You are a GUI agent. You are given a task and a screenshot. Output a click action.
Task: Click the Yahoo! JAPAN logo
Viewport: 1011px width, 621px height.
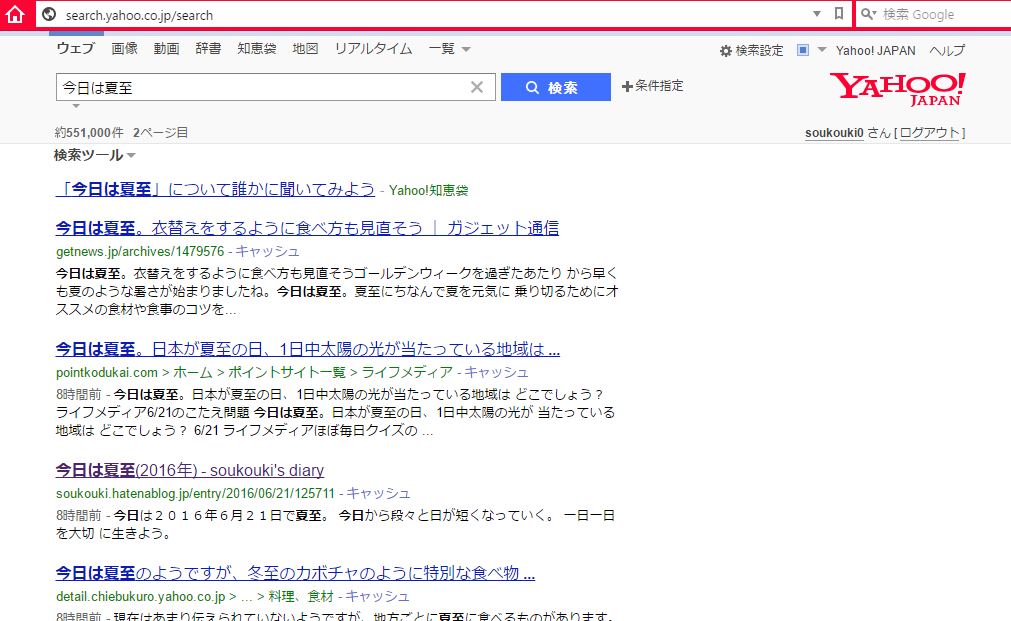[x=898, y=89]
